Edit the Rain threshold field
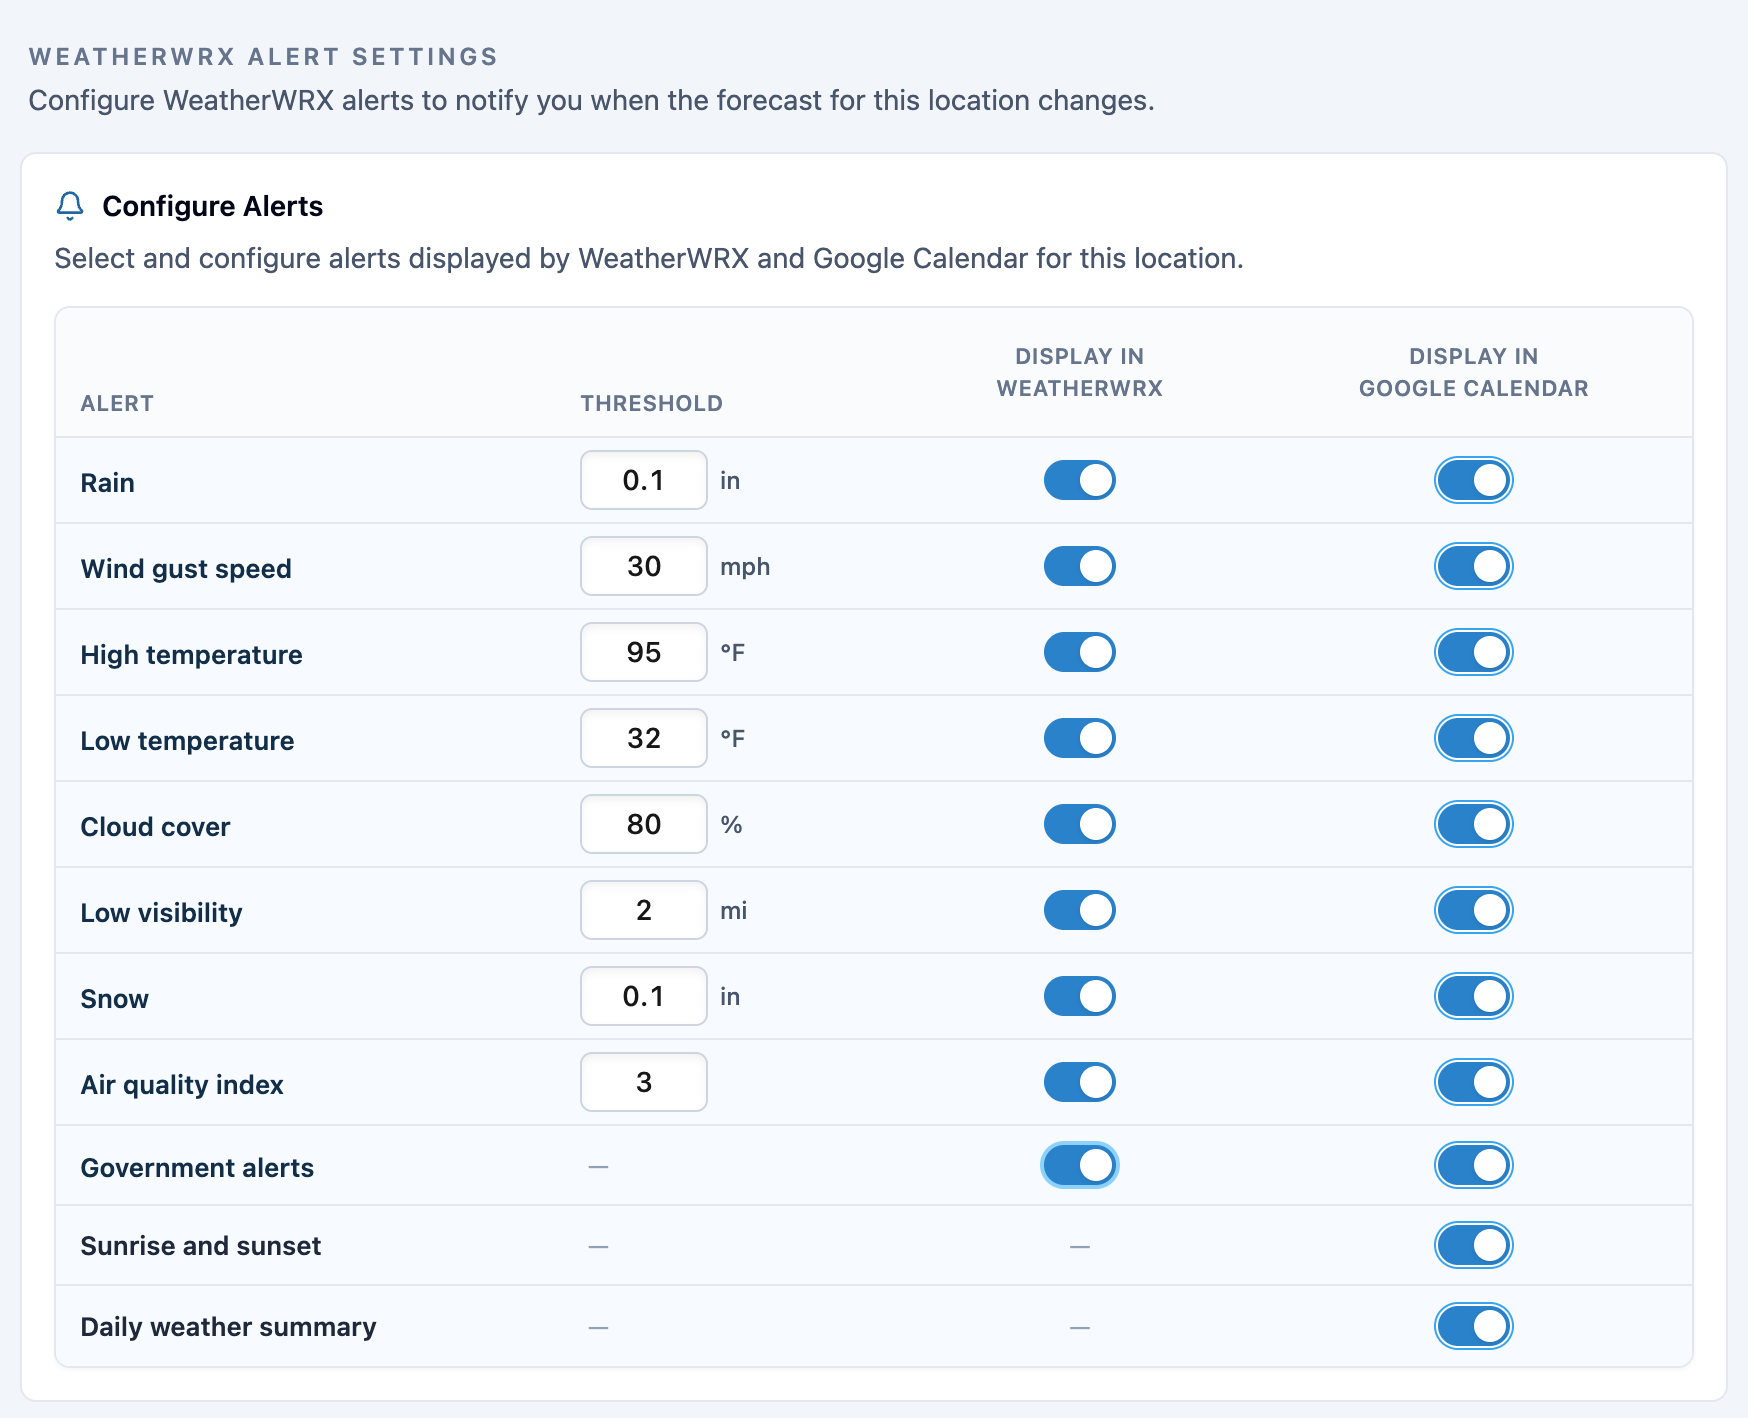 point(644,480)
